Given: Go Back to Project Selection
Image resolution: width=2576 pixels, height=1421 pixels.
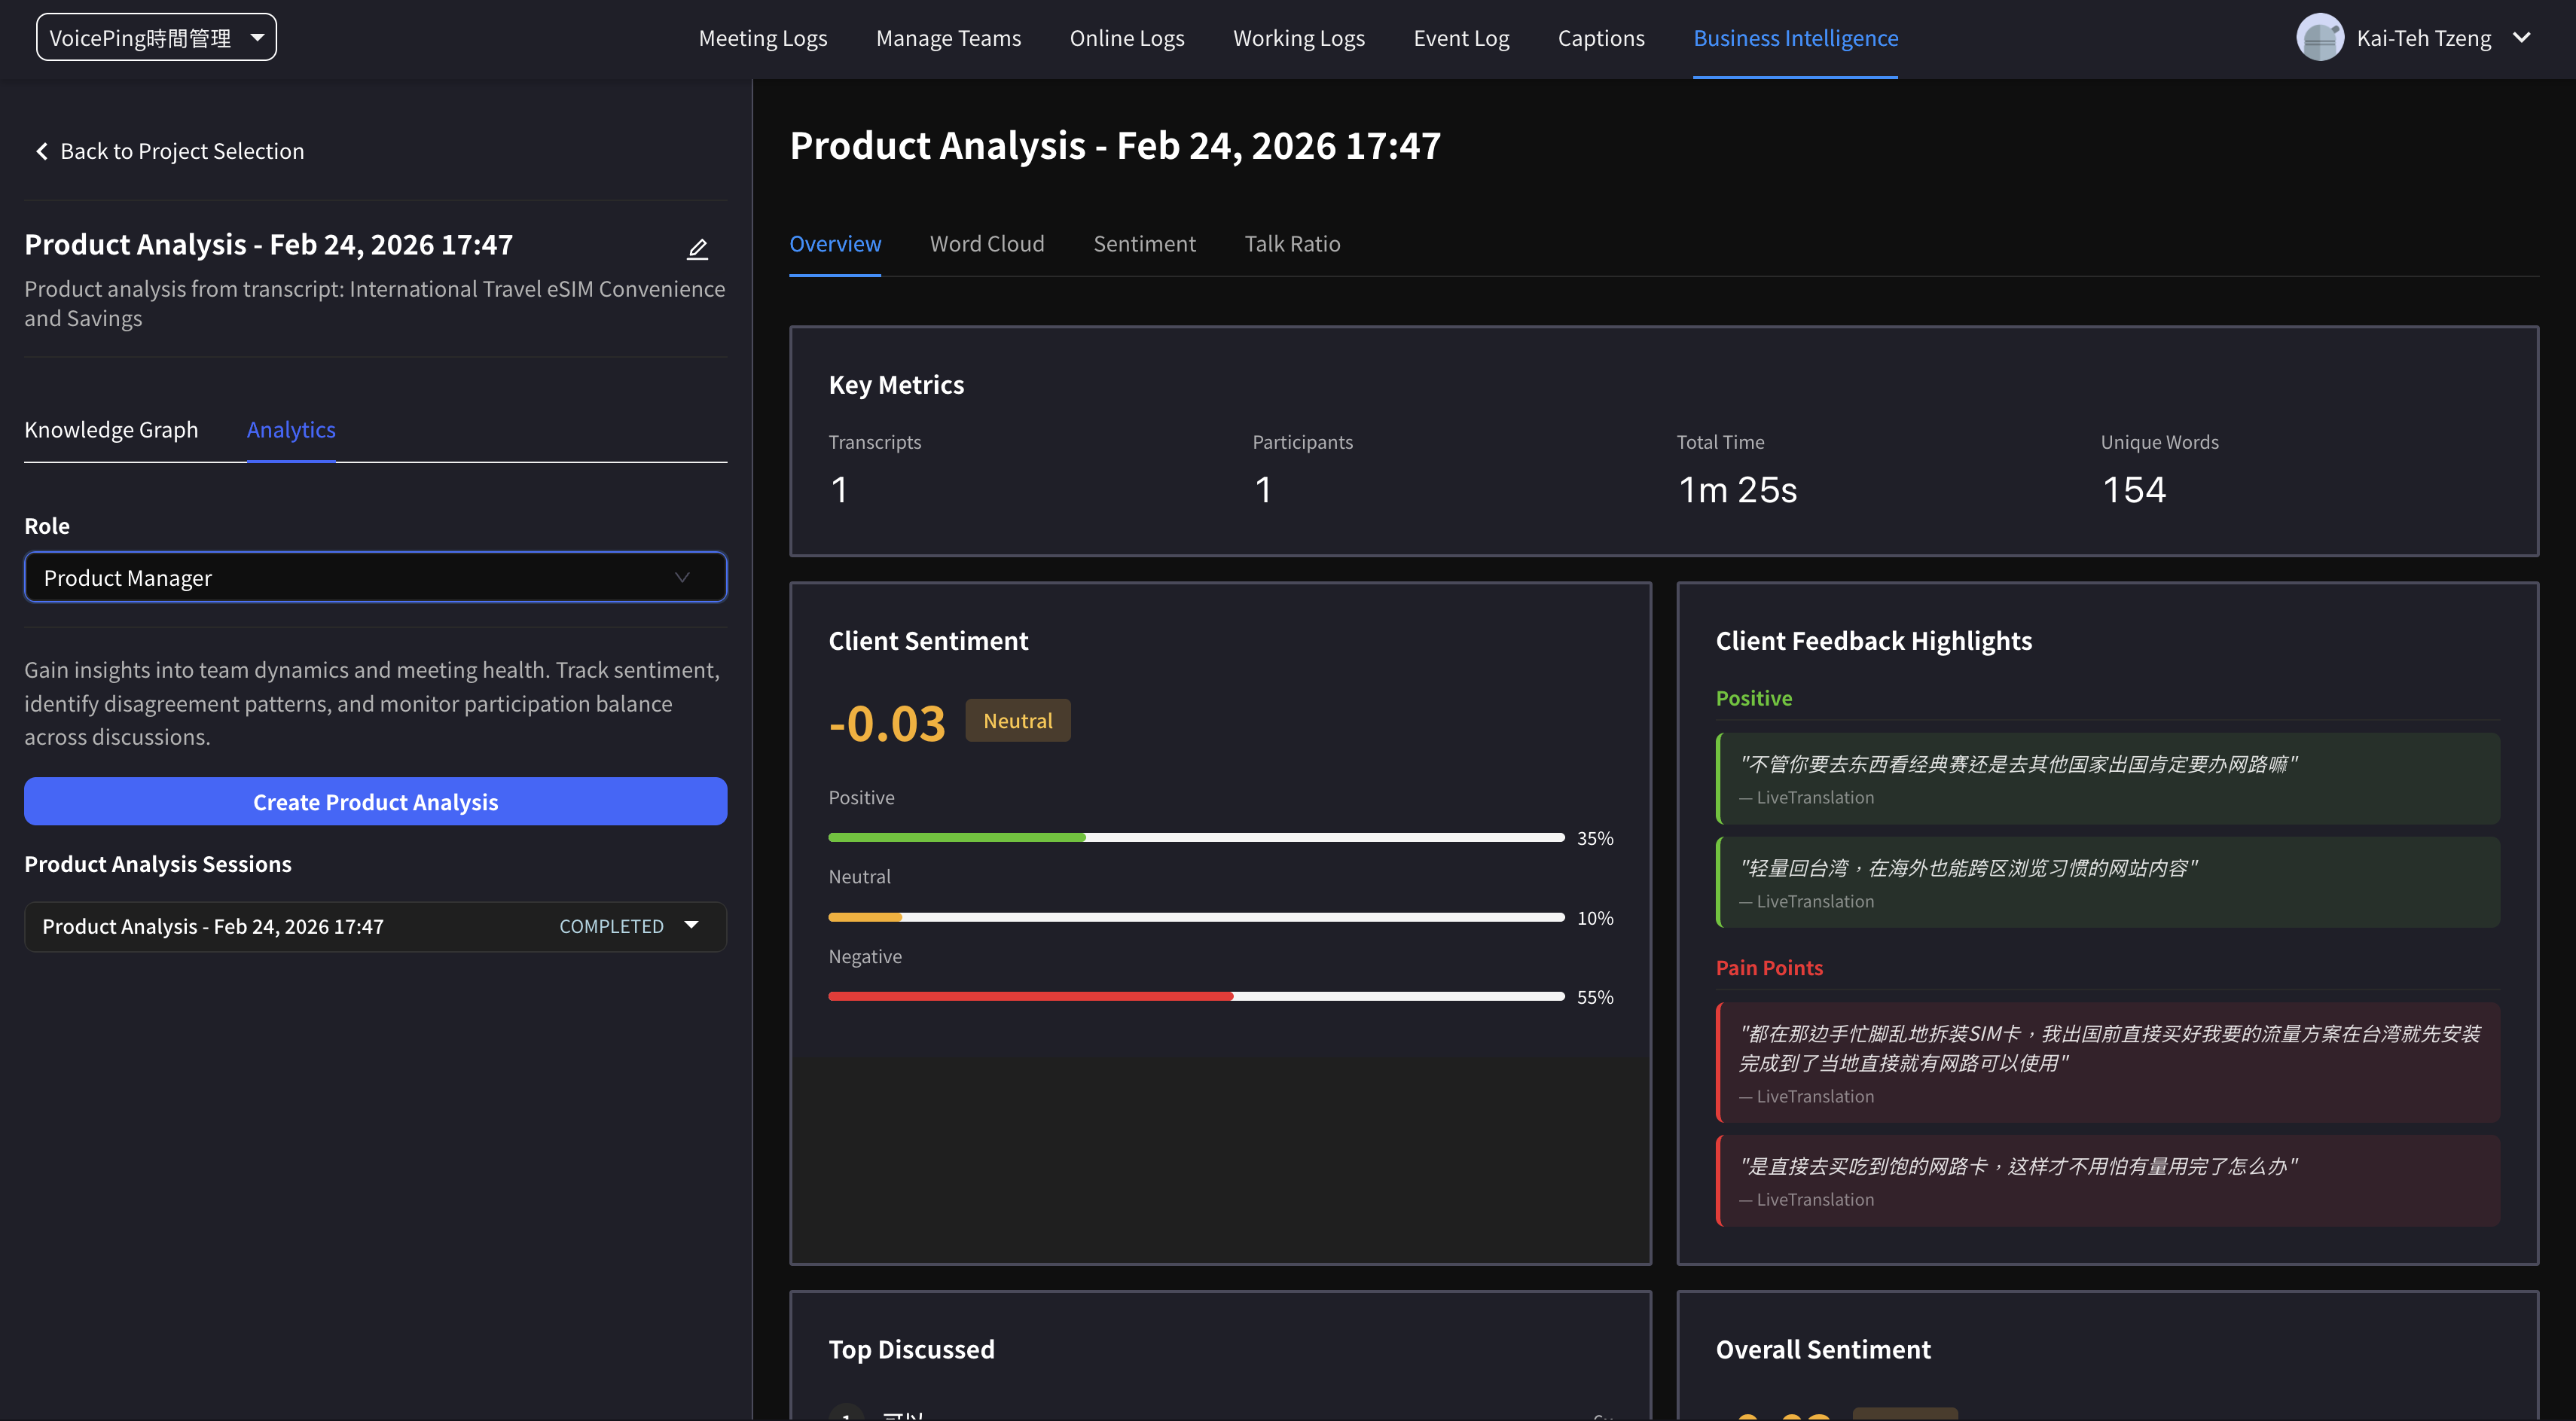Looking at the screenshot, I should pyautogui.click(x=181, y=151).
